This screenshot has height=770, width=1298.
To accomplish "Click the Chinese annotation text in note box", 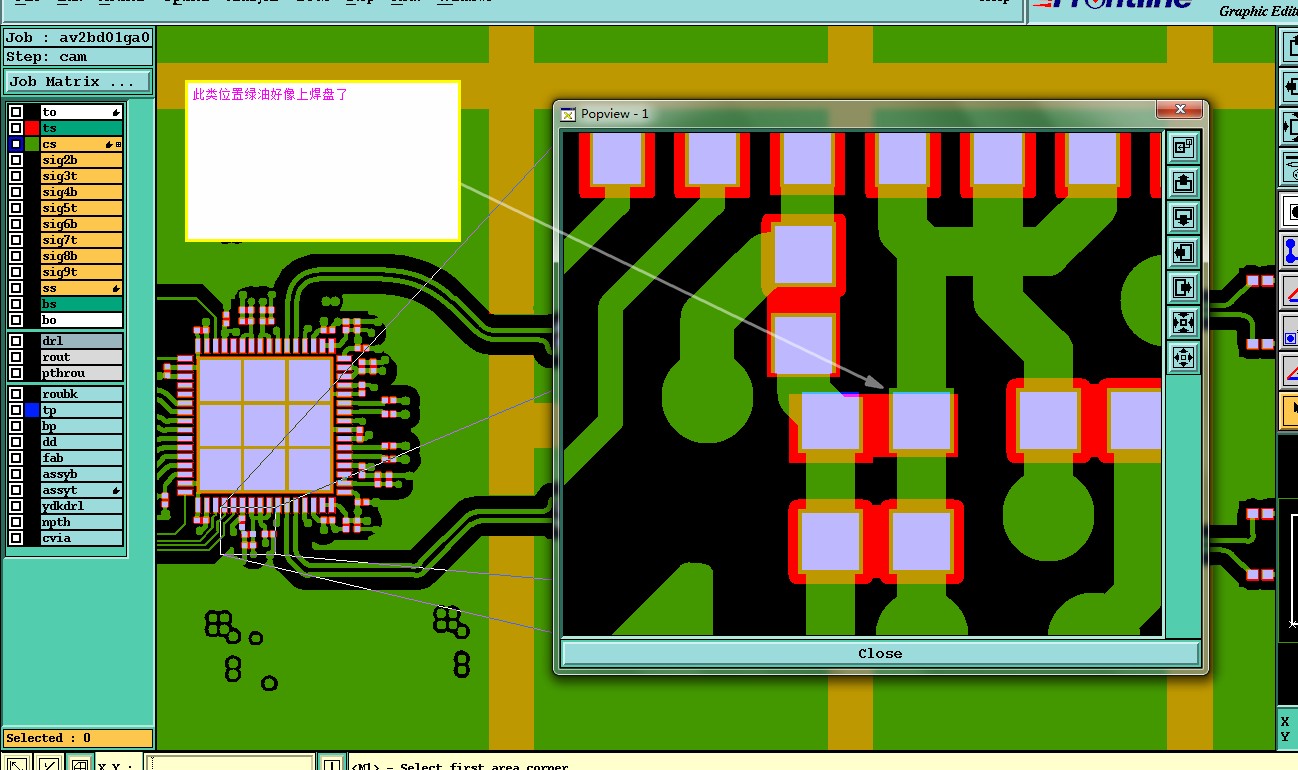I will click(x=270, y=95).
